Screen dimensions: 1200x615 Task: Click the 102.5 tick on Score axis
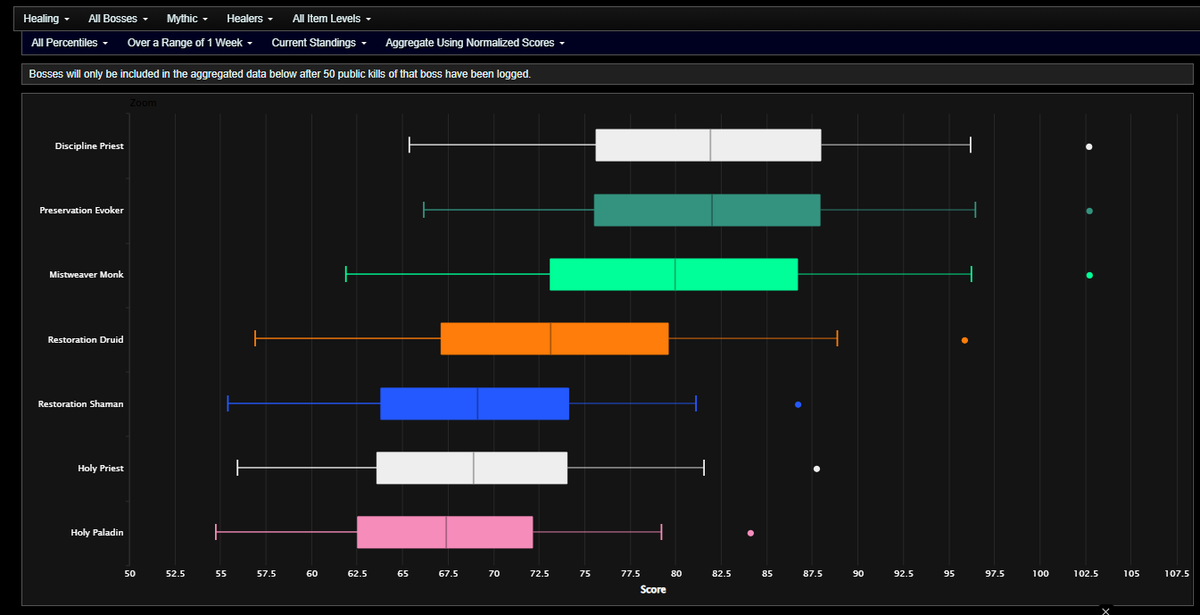1085,573
